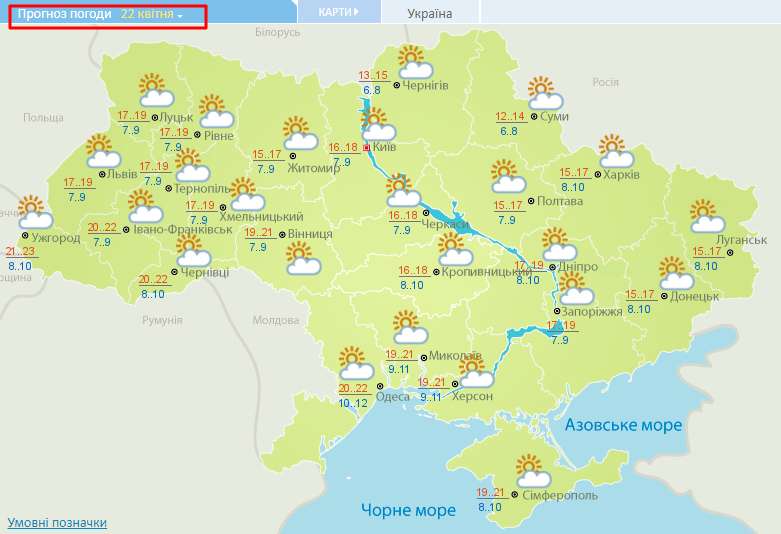This screenshot has width=781, height=534.
Task: Click the Полтава temperature 15..17
Action: pyautogui.click(x=507, y=205)
